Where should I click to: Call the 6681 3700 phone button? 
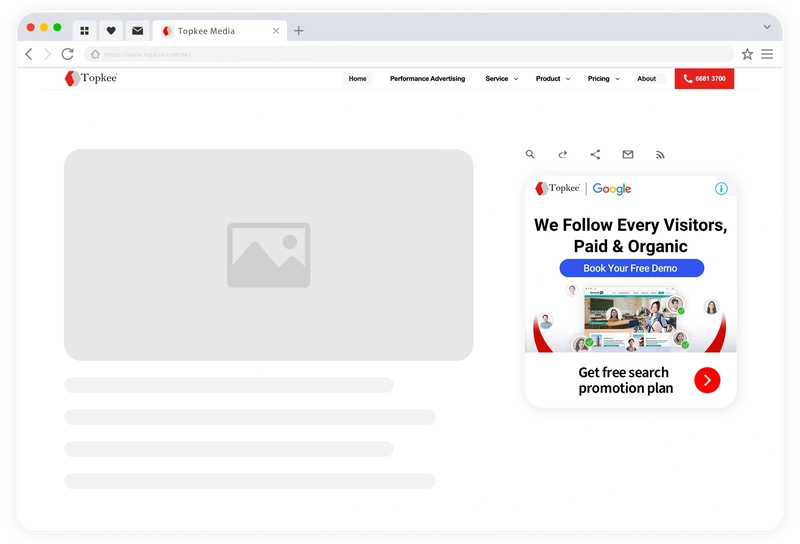tap(704, 79)
